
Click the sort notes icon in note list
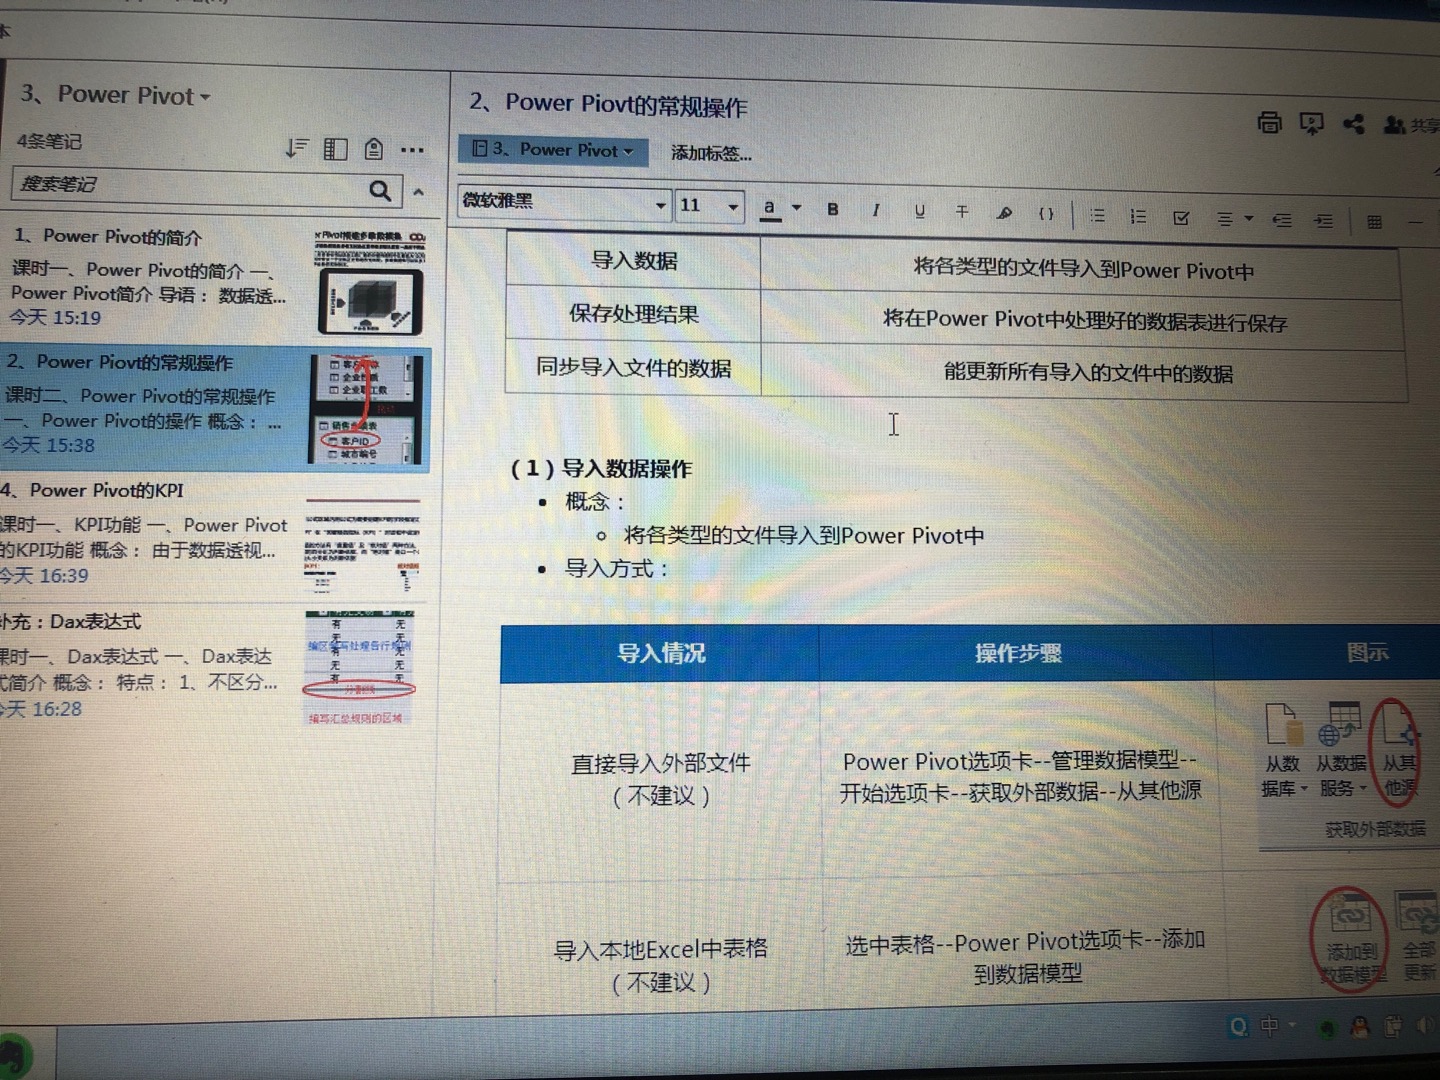296,149
